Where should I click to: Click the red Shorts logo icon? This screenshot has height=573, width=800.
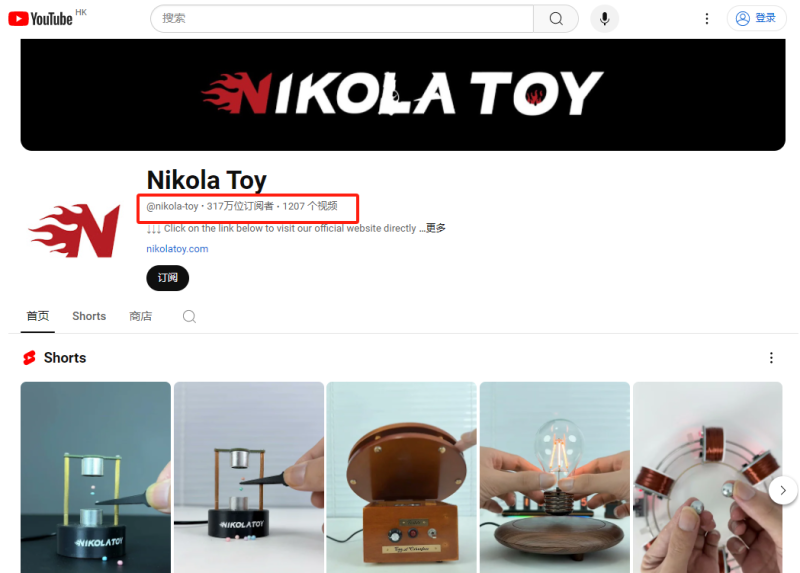point(29,358)
